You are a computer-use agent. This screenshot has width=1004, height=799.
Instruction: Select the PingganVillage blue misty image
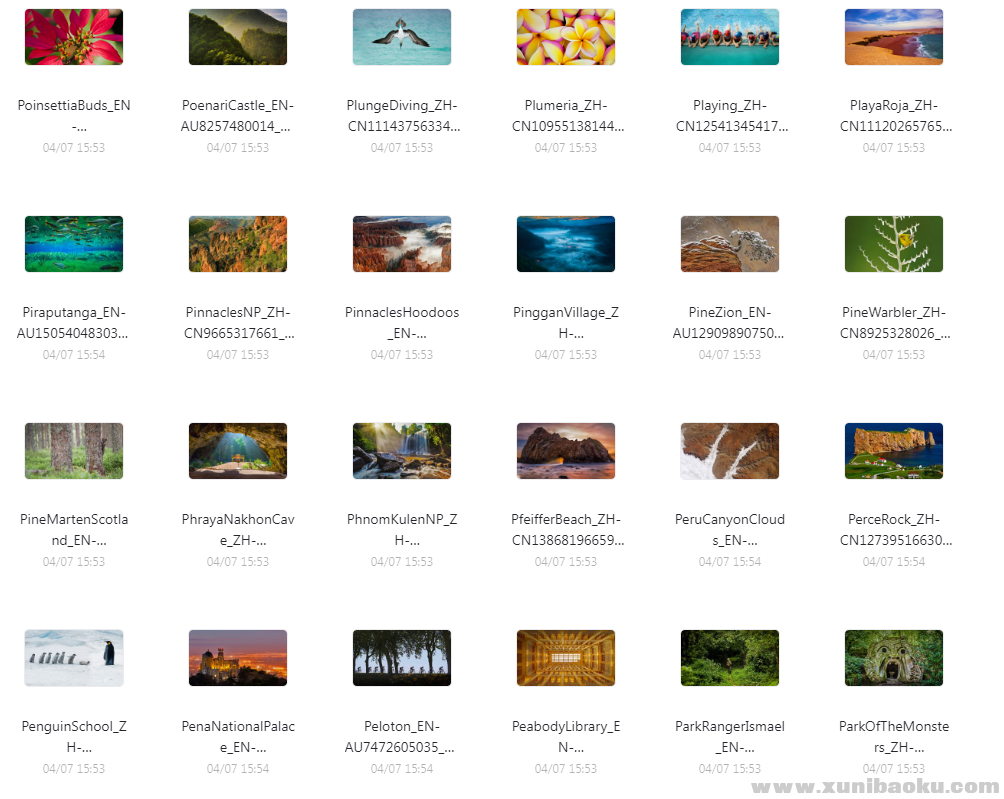[566, 244]
